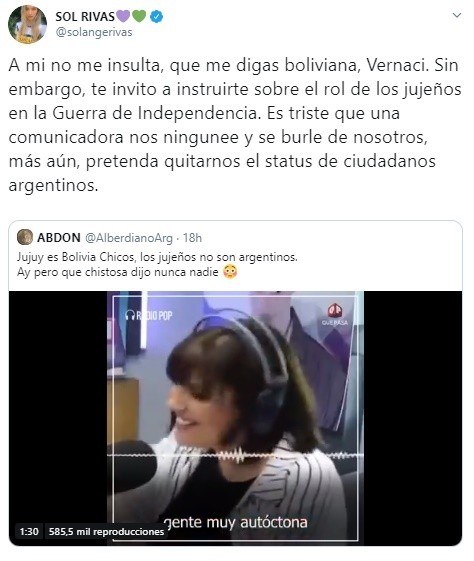
Task: Open ABDON profile avatar
Action: (25, 237)
